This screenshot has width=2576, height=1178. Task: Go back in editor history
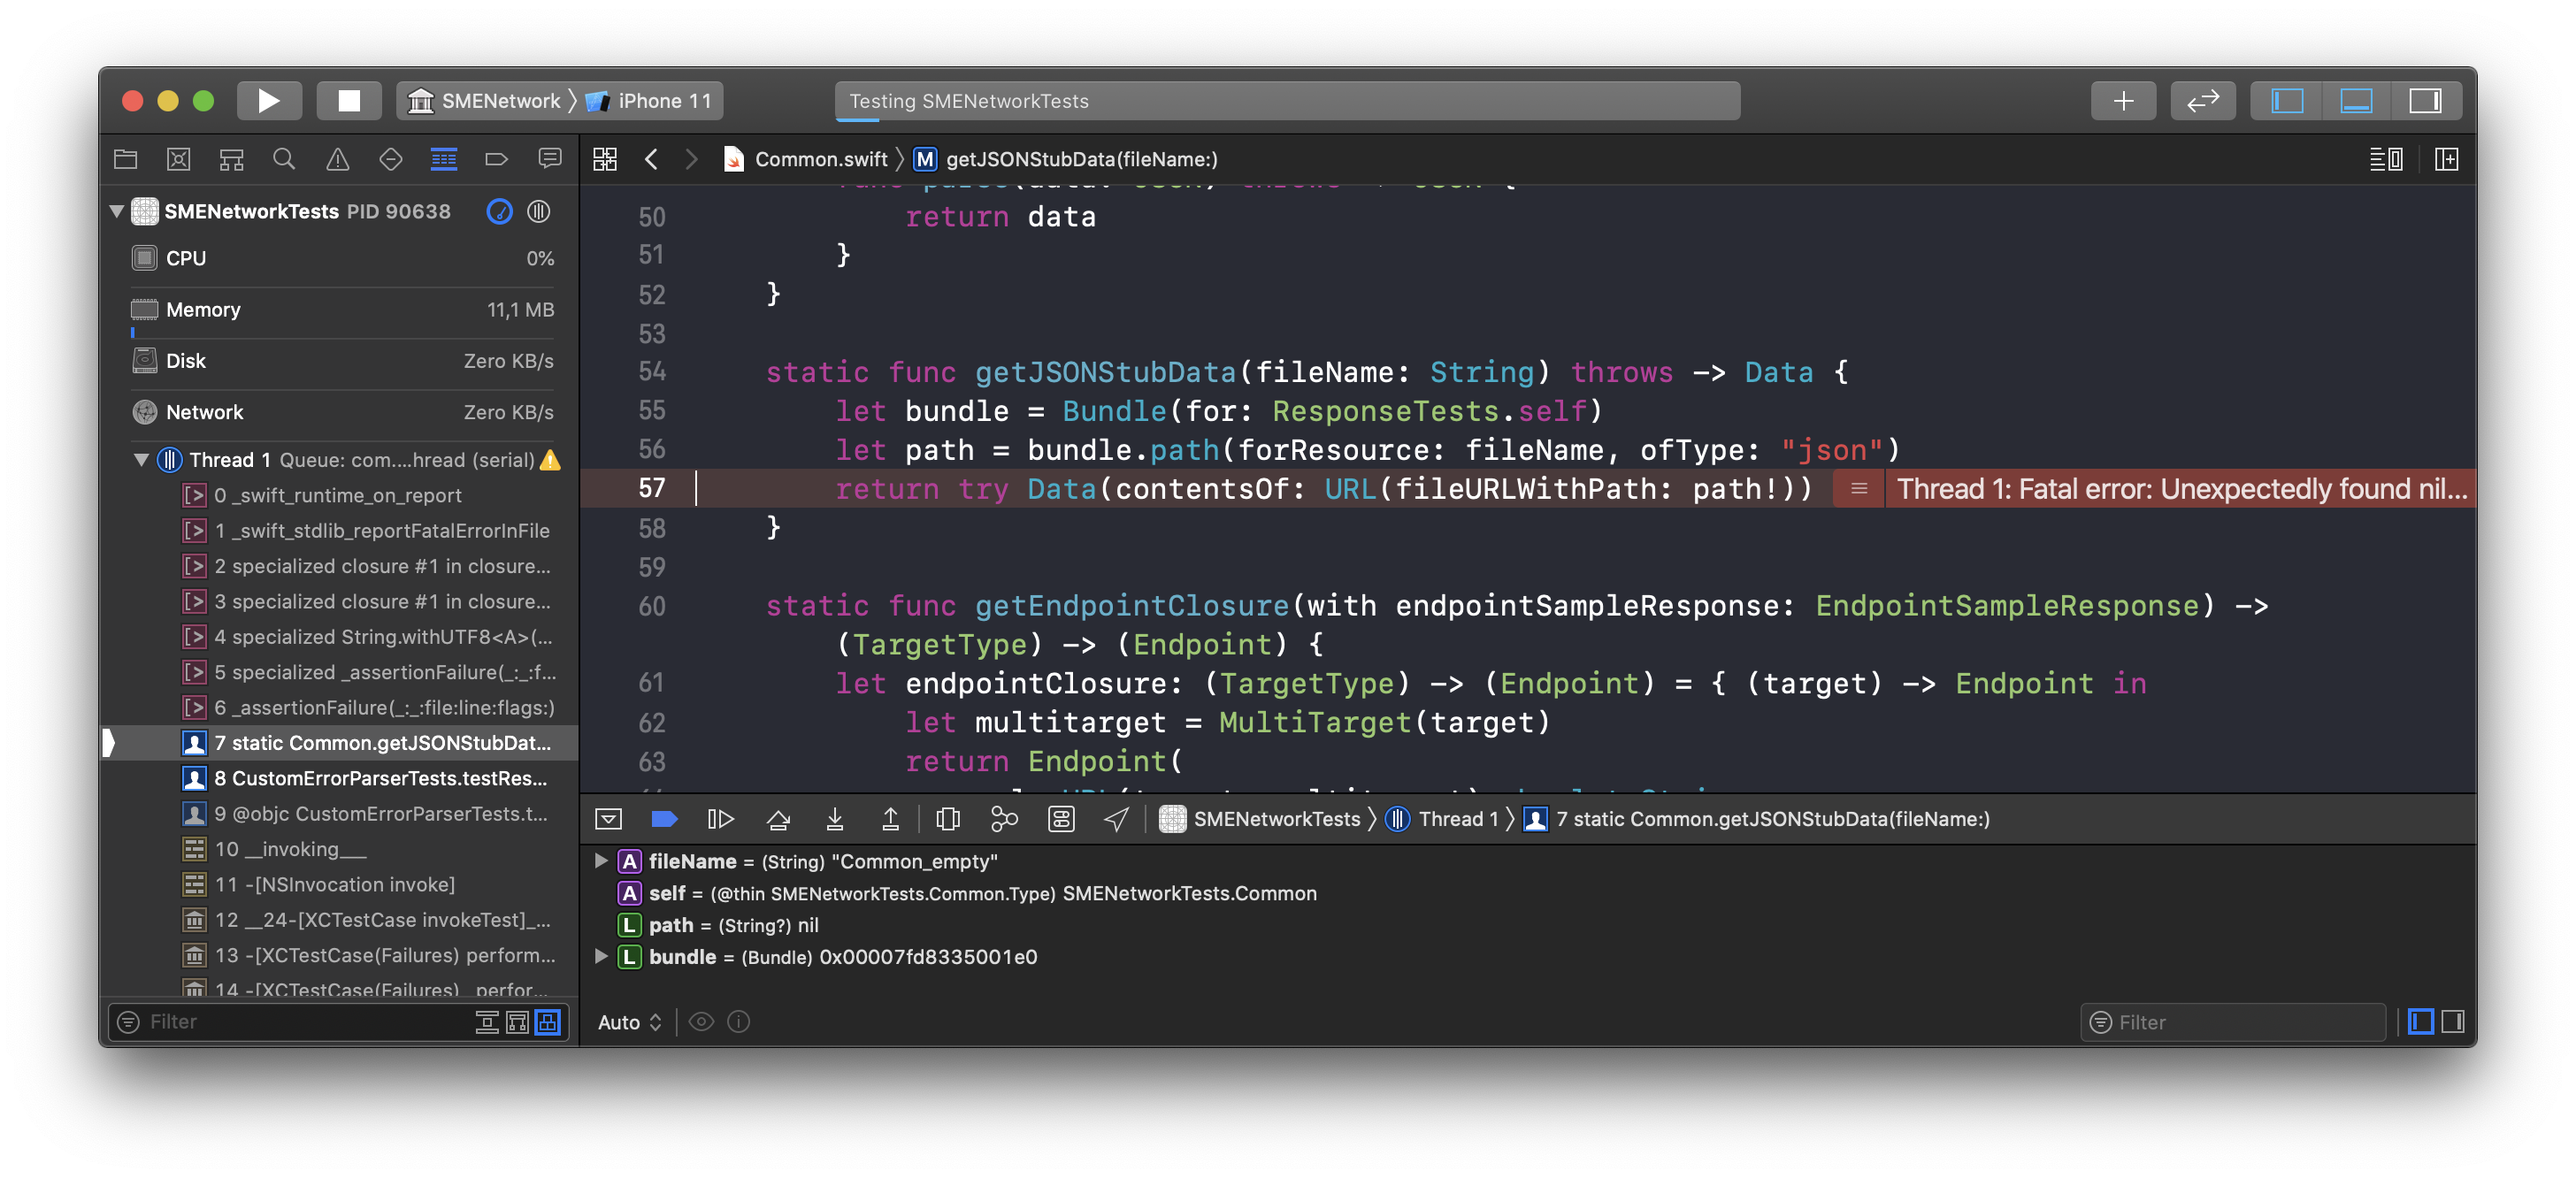651,159
